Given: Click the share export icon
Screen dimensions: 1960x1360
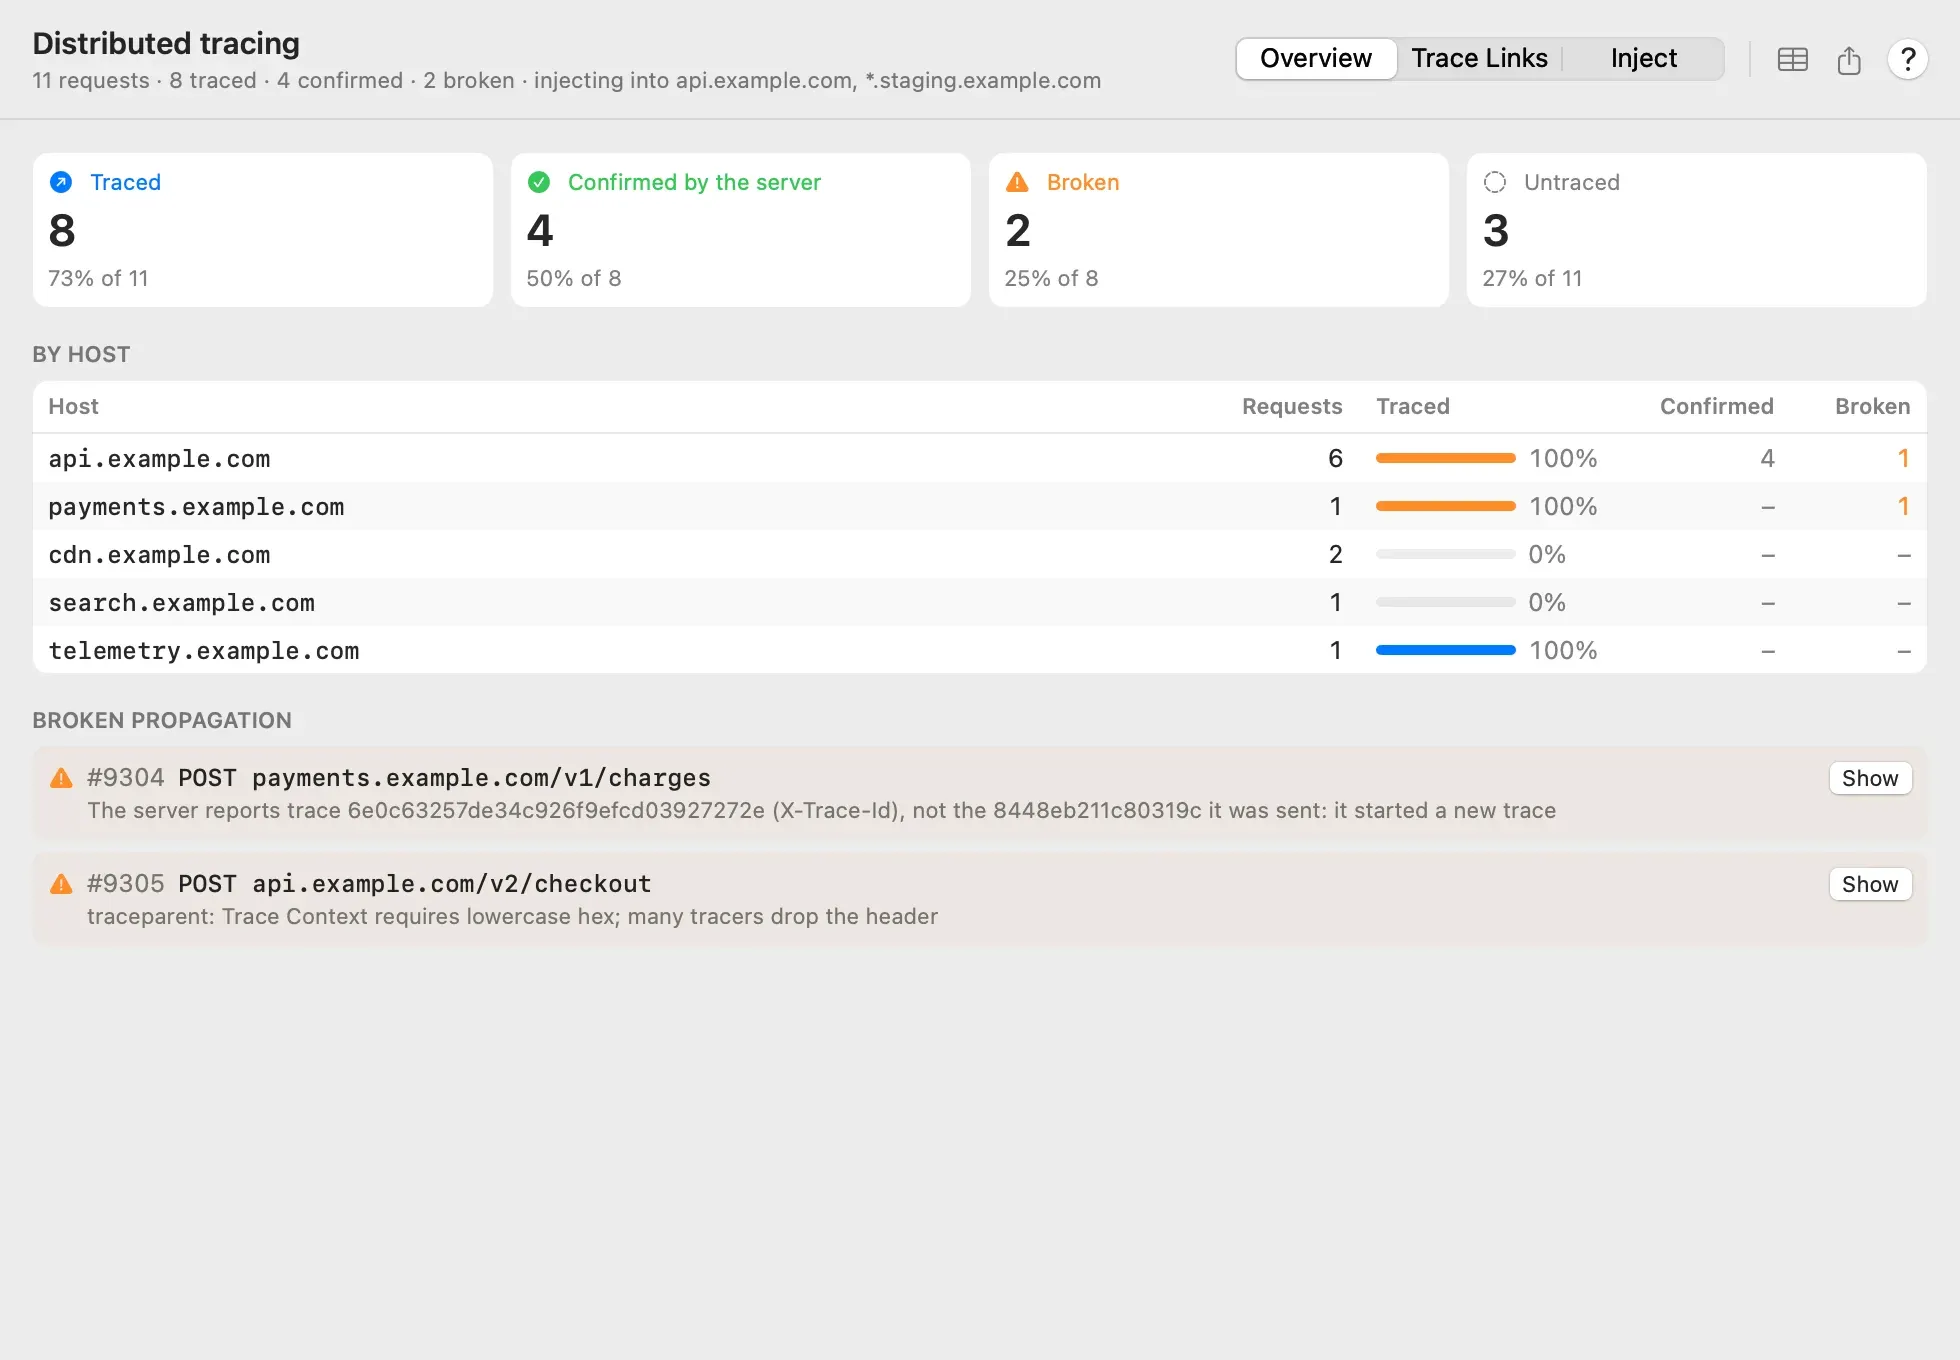Looking at the screenshot, I should (1849, 60).
